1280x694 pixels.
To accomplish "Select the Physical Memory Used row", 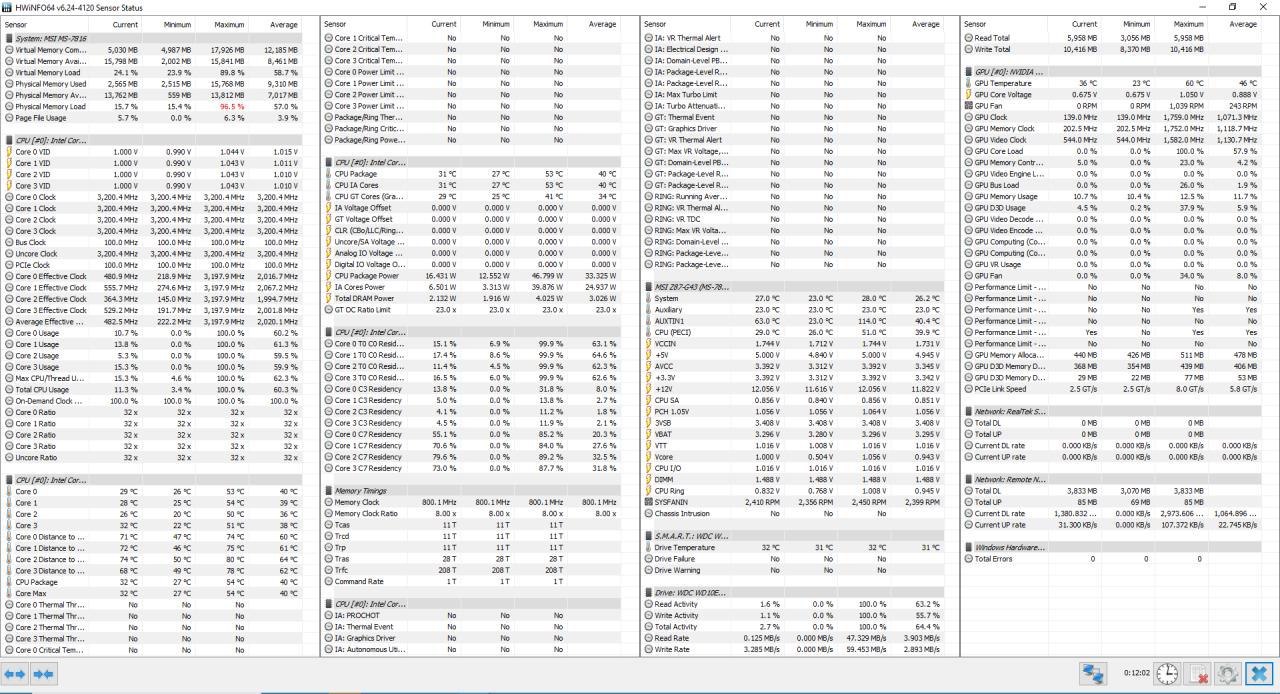I will pyautogui.click(x=151, y=84).
